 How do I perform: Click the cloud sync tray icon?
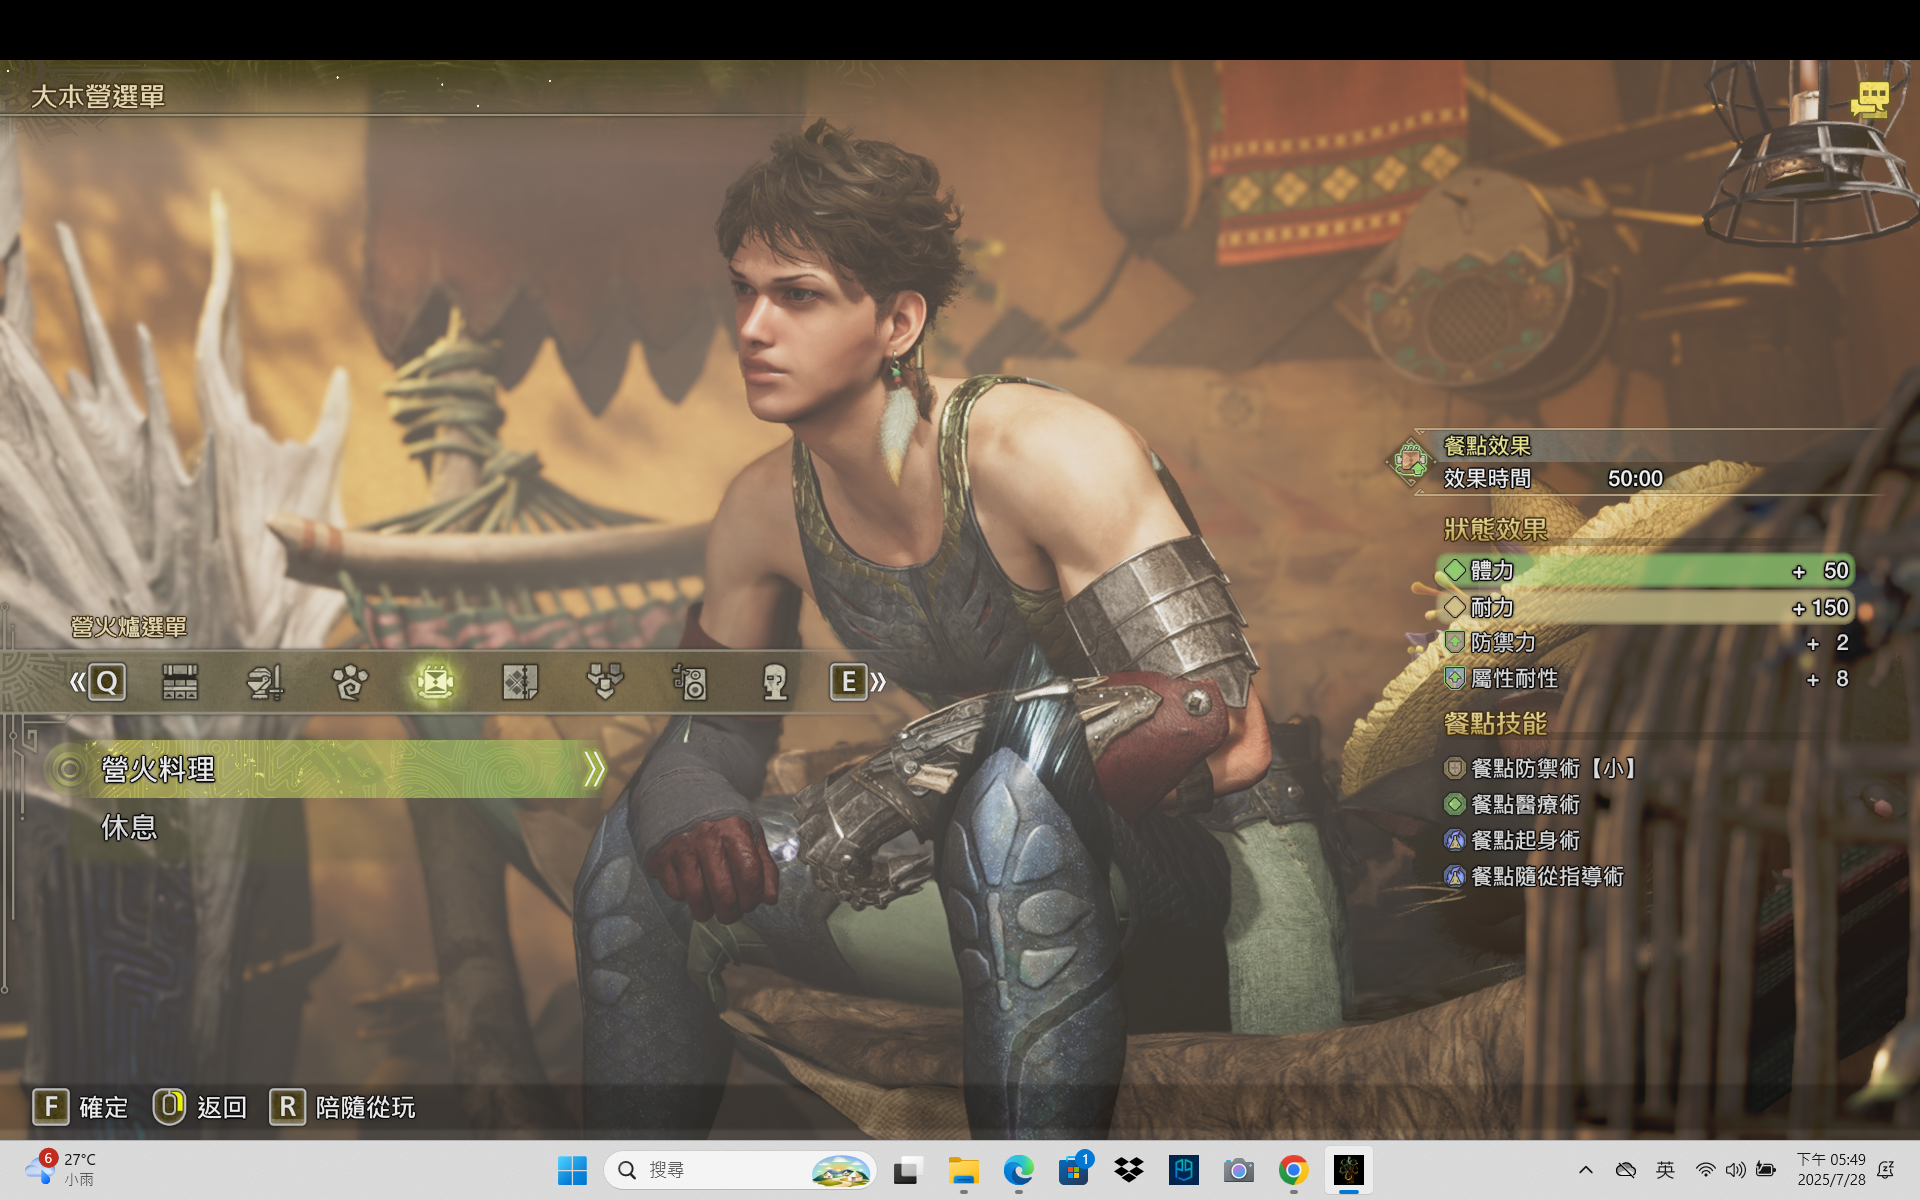1626,1170
